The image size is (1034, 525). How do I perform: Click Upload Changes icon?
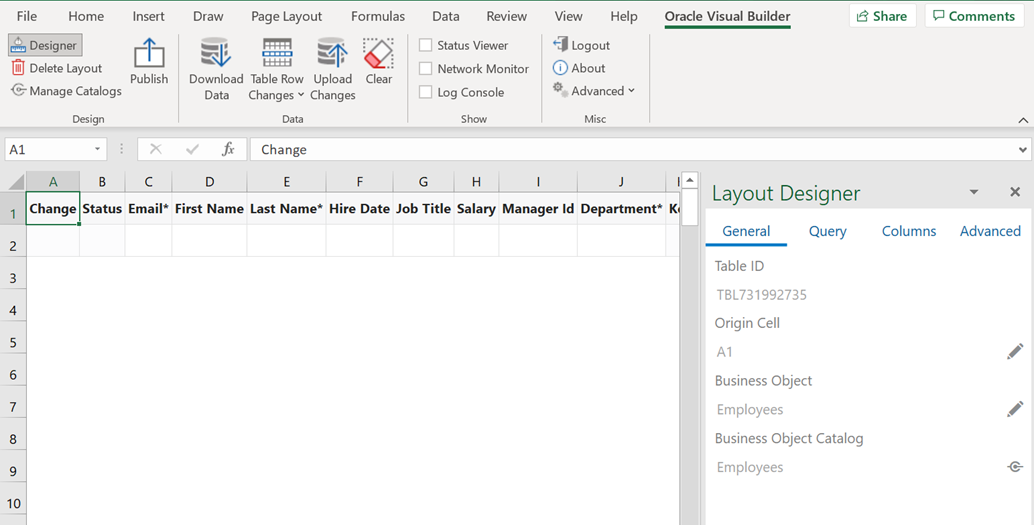tap(332, 53)
